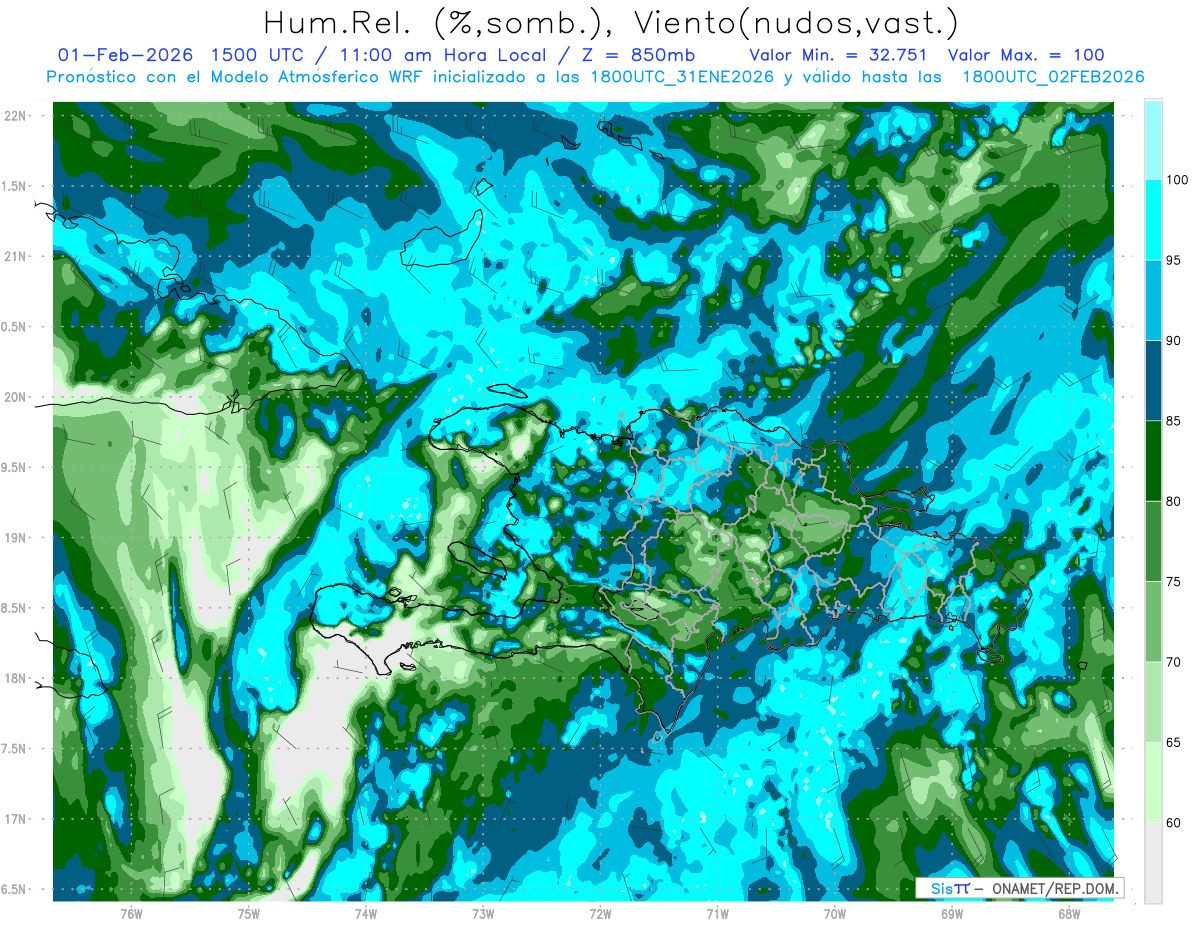Click the '18N' latitude label

[x=16, y=678]
